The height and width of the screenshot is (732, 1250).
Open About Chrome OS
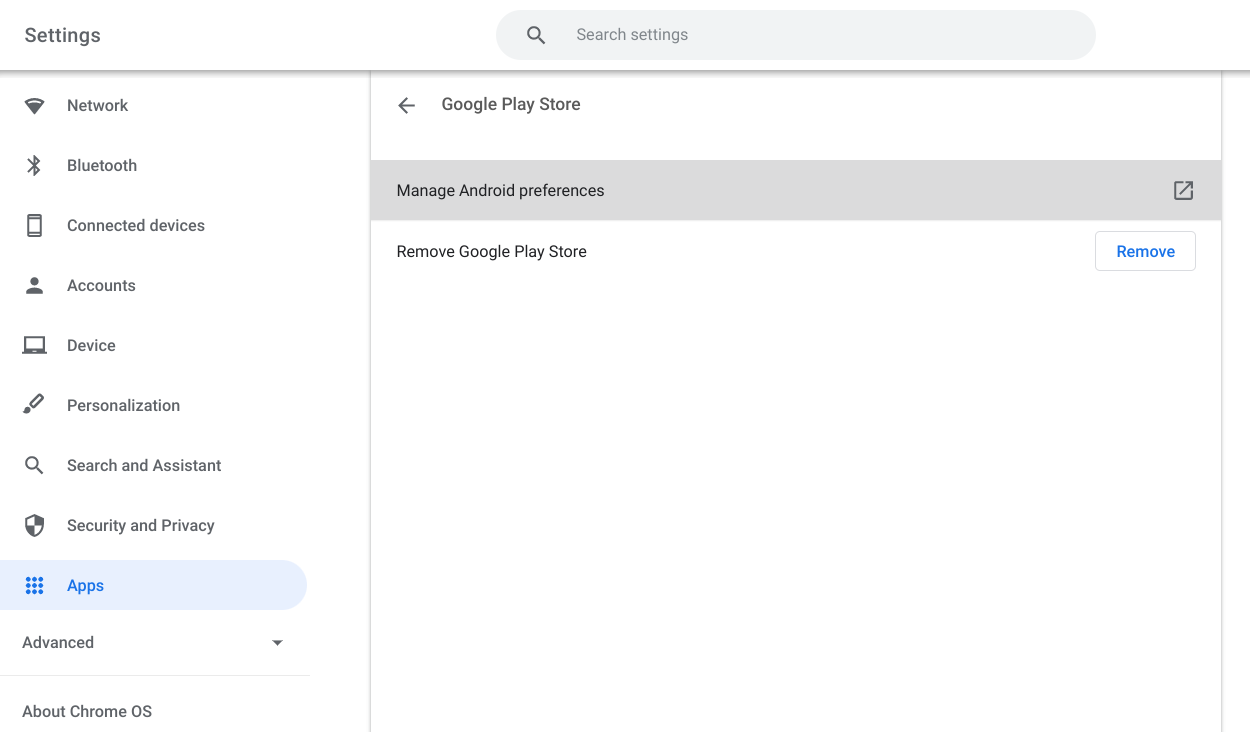tap(87, 711)
